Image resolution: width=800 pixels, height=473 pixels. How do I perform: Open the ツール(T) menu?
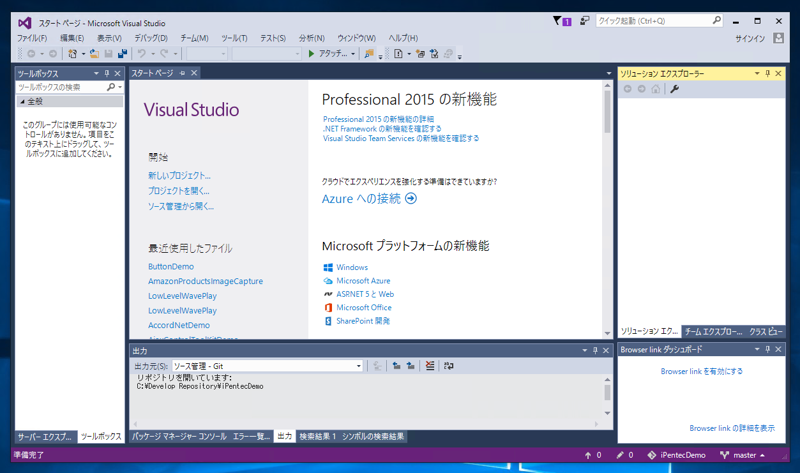(234, 38)
